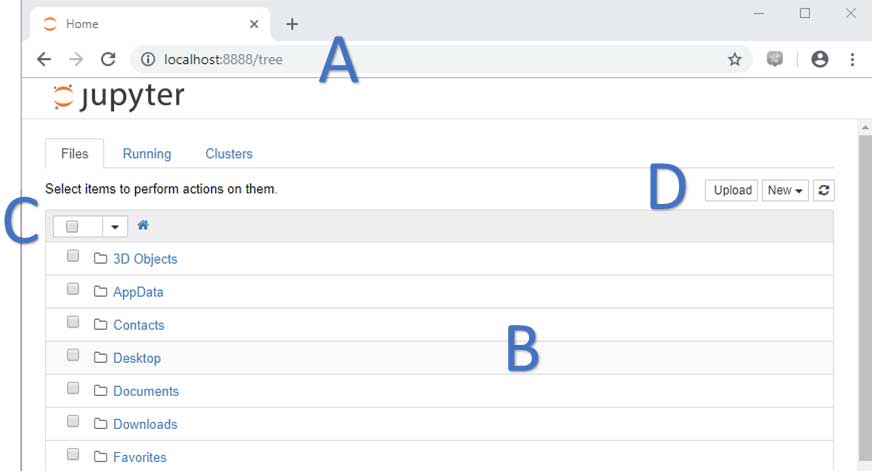Click the home directory icon in breadcrumb

(143, 226)
